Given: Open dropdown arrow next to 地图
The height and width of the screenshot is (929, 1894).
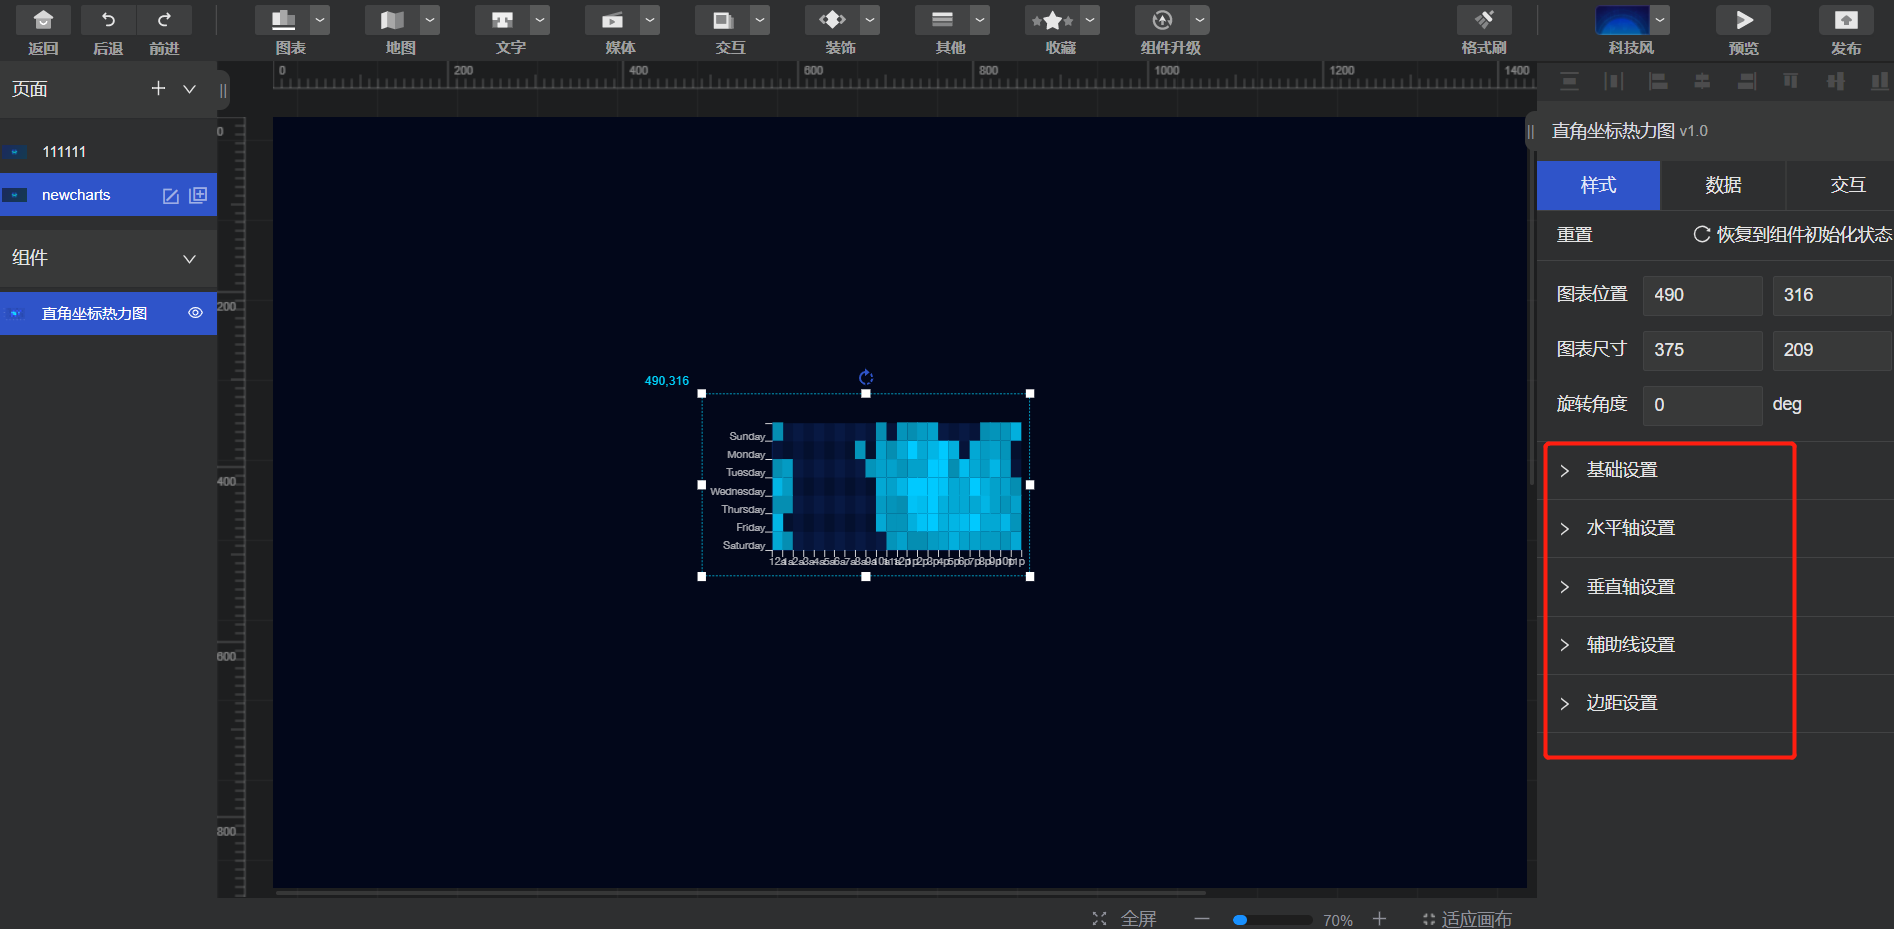Looking at the screenshot, I should coord(430,20).
